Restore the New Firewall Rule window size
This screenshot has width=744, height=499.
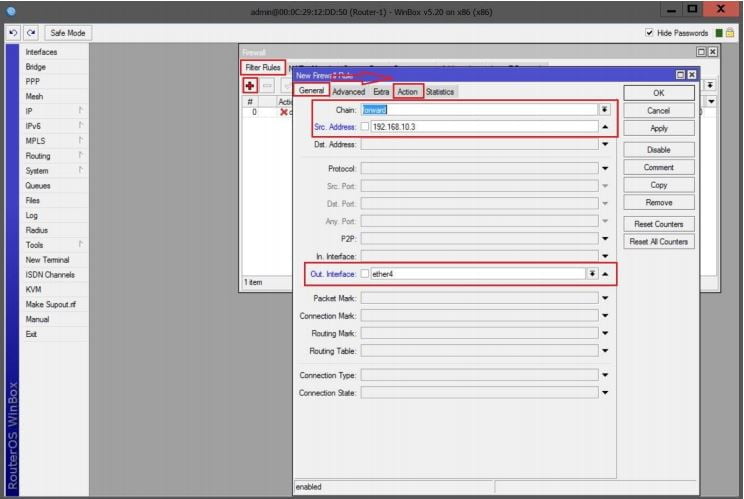click(x=680, y=75)
